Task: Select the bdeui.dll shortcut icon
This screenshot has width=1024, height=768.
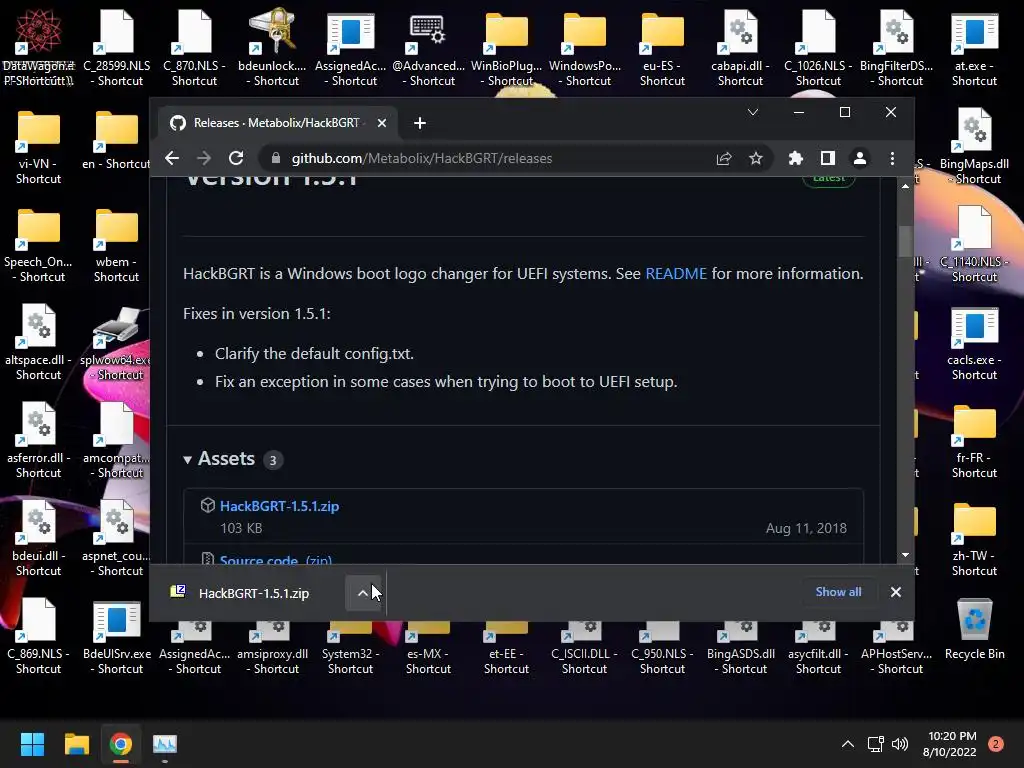Action: [x=39, y=538]
